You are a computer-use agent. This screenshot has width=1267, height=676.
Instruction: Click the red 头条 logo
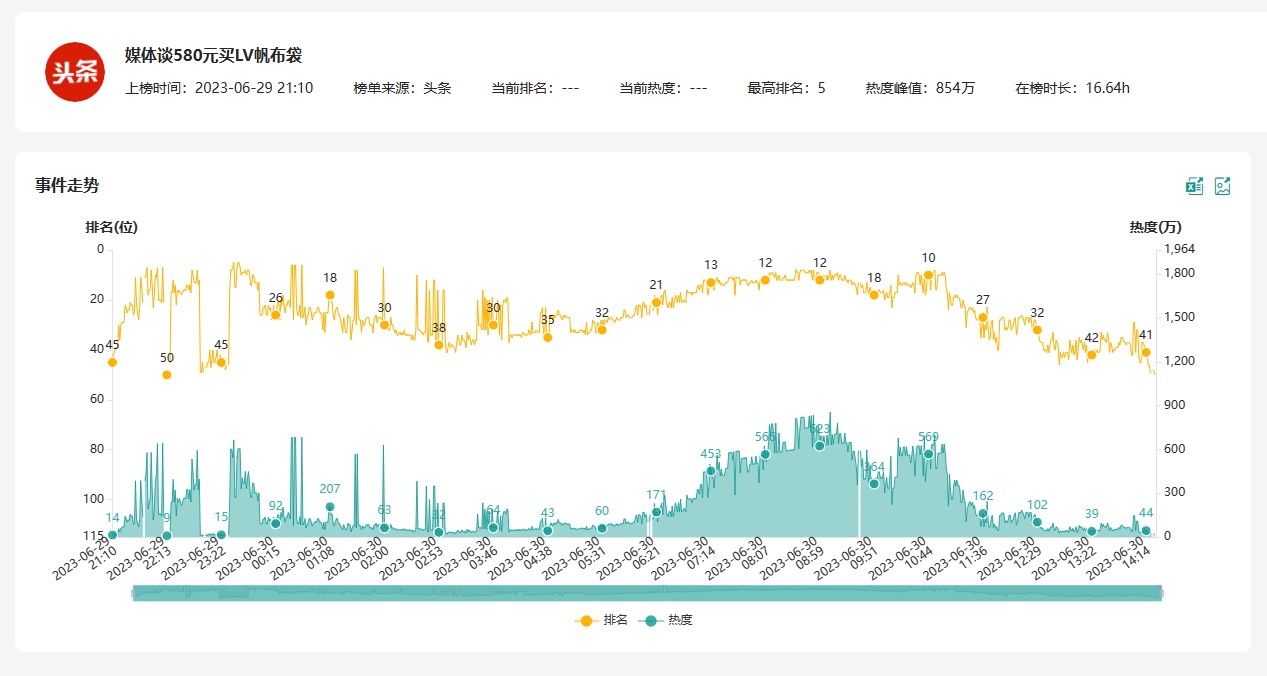coord(75,73)
